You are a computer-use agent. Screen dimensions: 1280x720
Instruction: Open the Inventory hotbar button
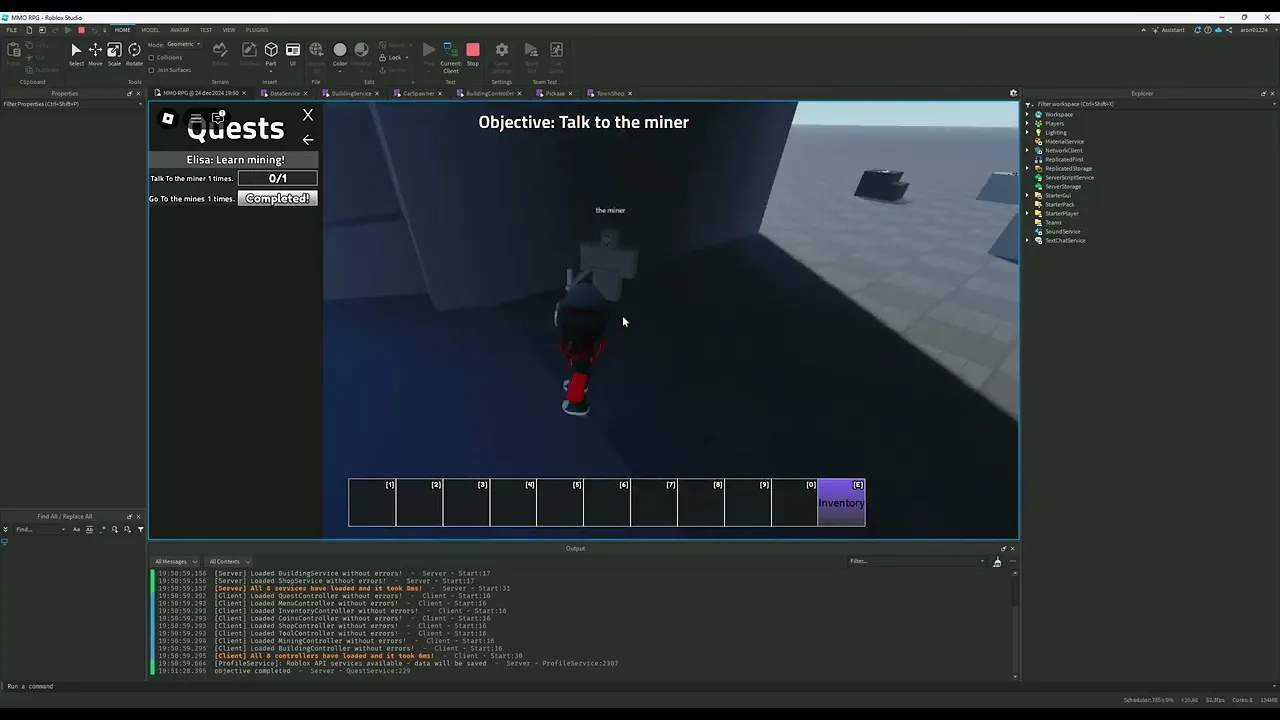pos(841,502)
